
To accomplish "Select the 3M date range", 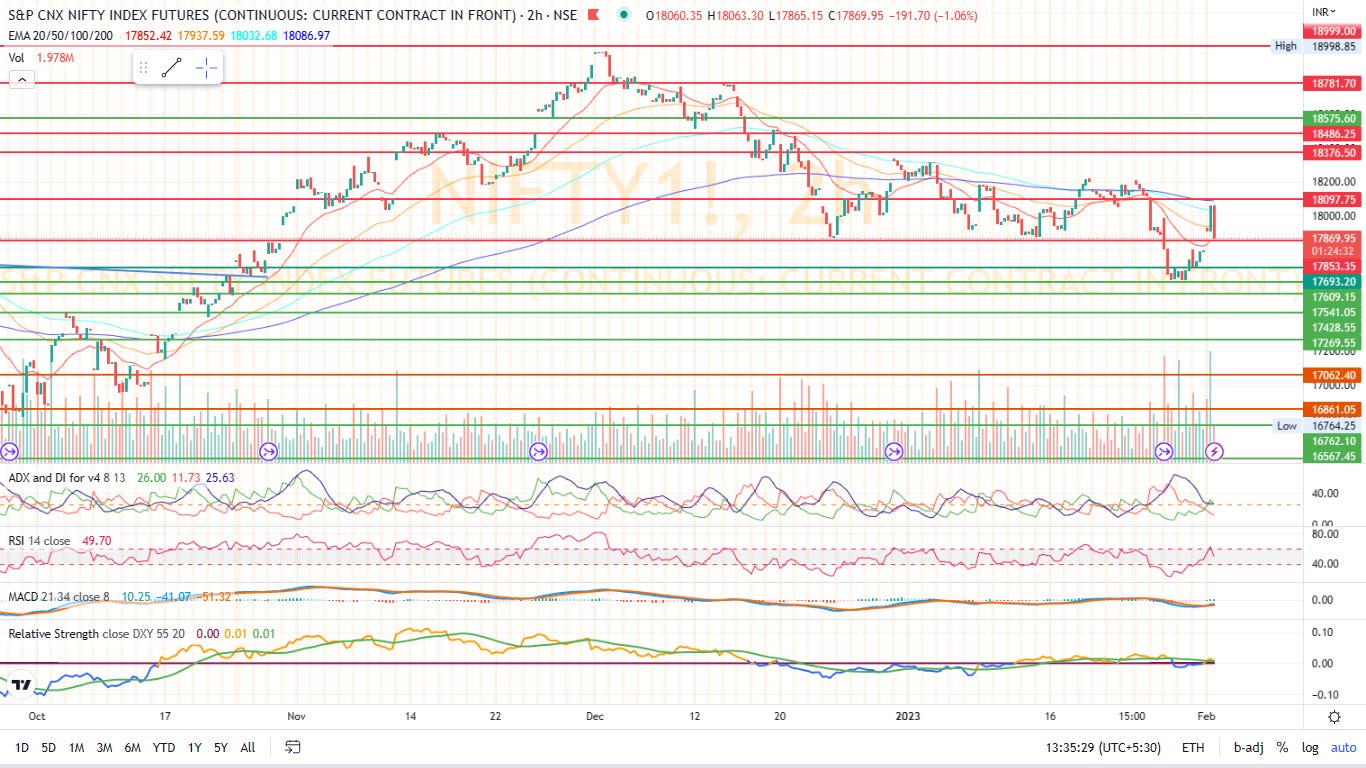I will pos(104,747).
